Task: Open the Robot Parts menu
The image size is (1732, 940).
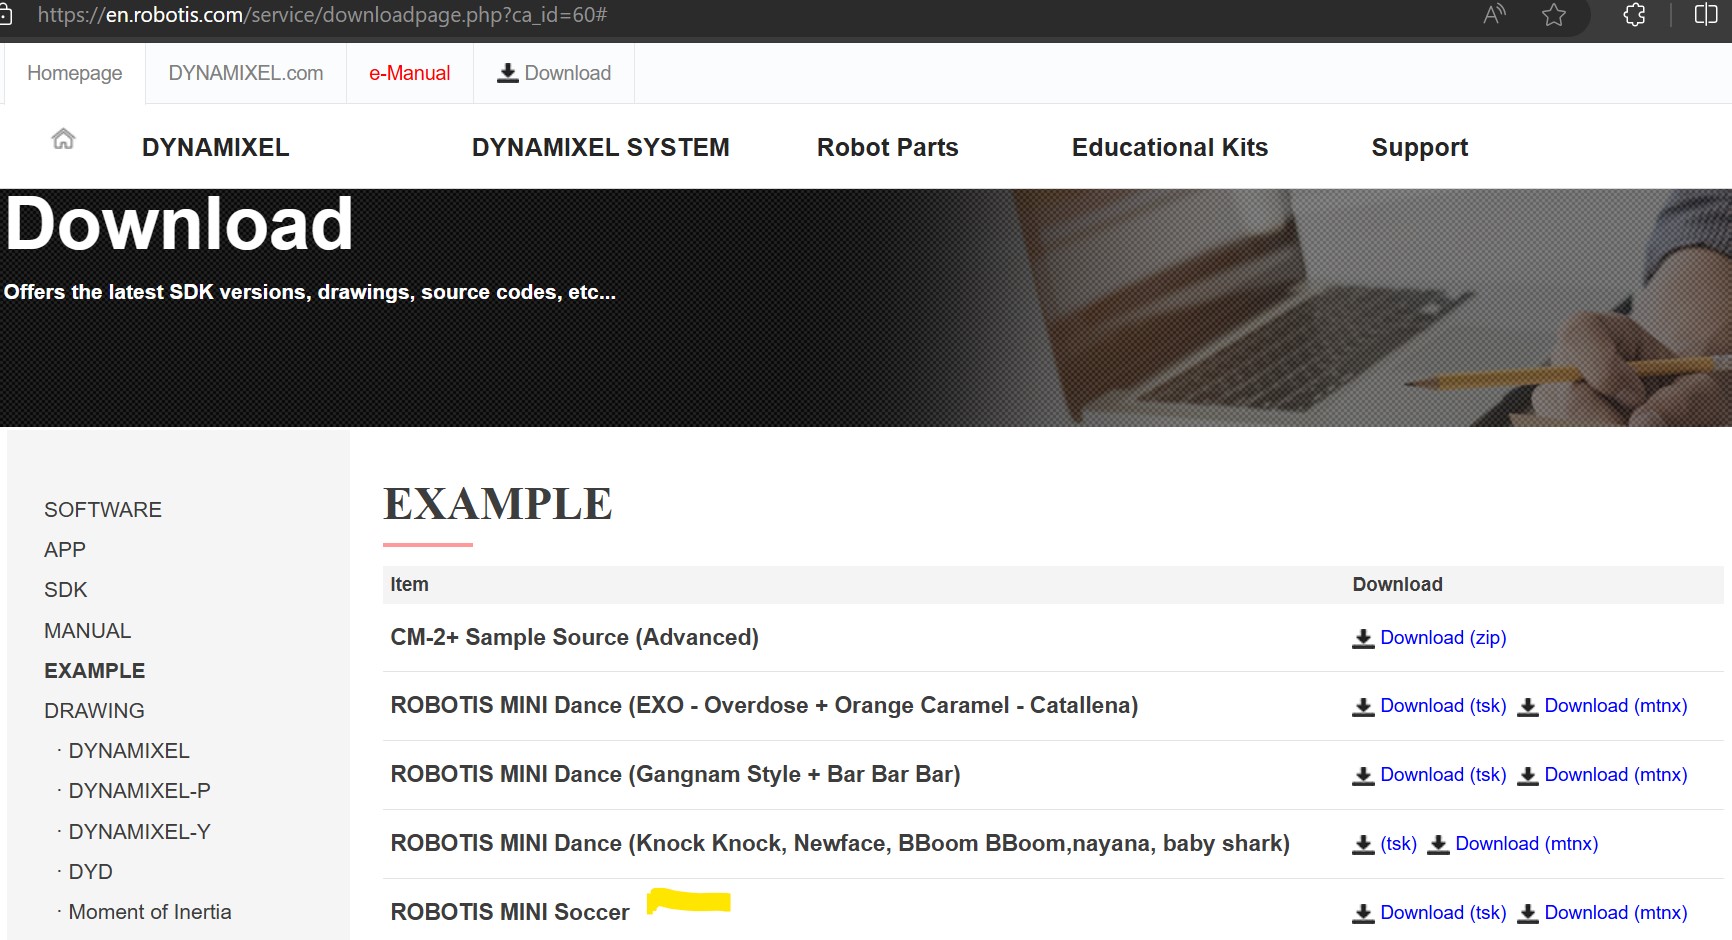Action: (x=888, y=147)
